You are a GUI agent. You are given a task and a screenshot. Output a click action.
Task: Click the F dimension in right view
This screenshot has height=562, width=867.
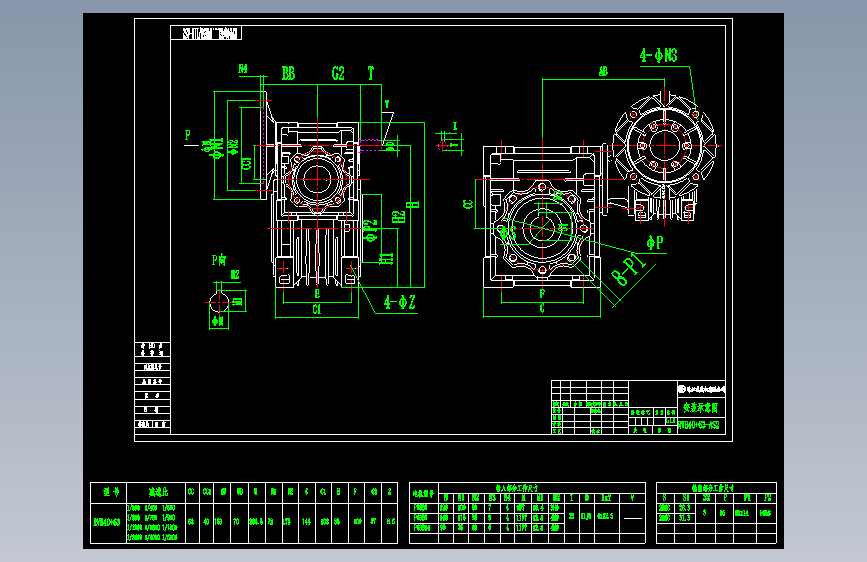point(542,294)
